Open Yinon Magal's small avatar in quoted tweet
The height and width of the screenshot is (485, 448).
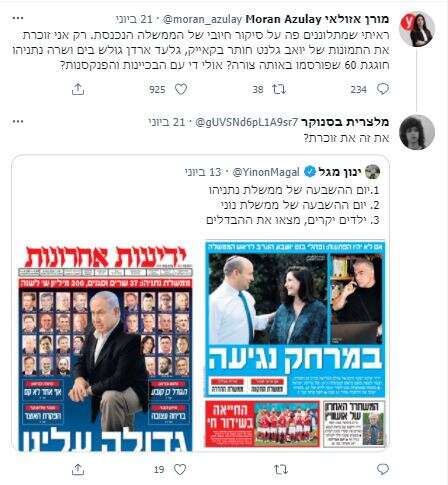372,172
